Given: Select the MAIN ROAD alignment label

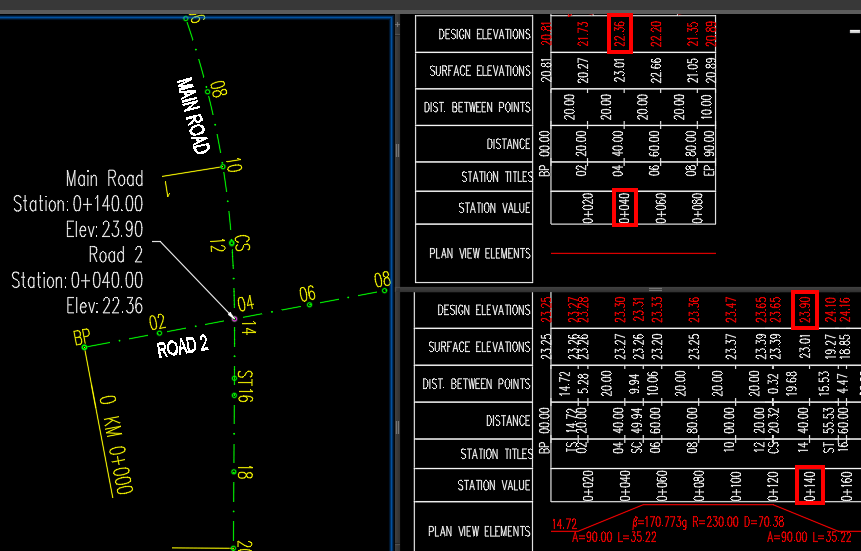Looking at the screenshot, I should coord(193,115).
